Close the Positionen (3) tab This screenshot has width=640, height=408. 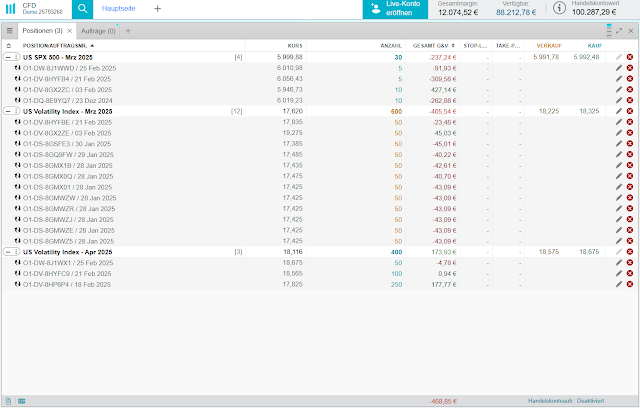click(x=69, y=31)
